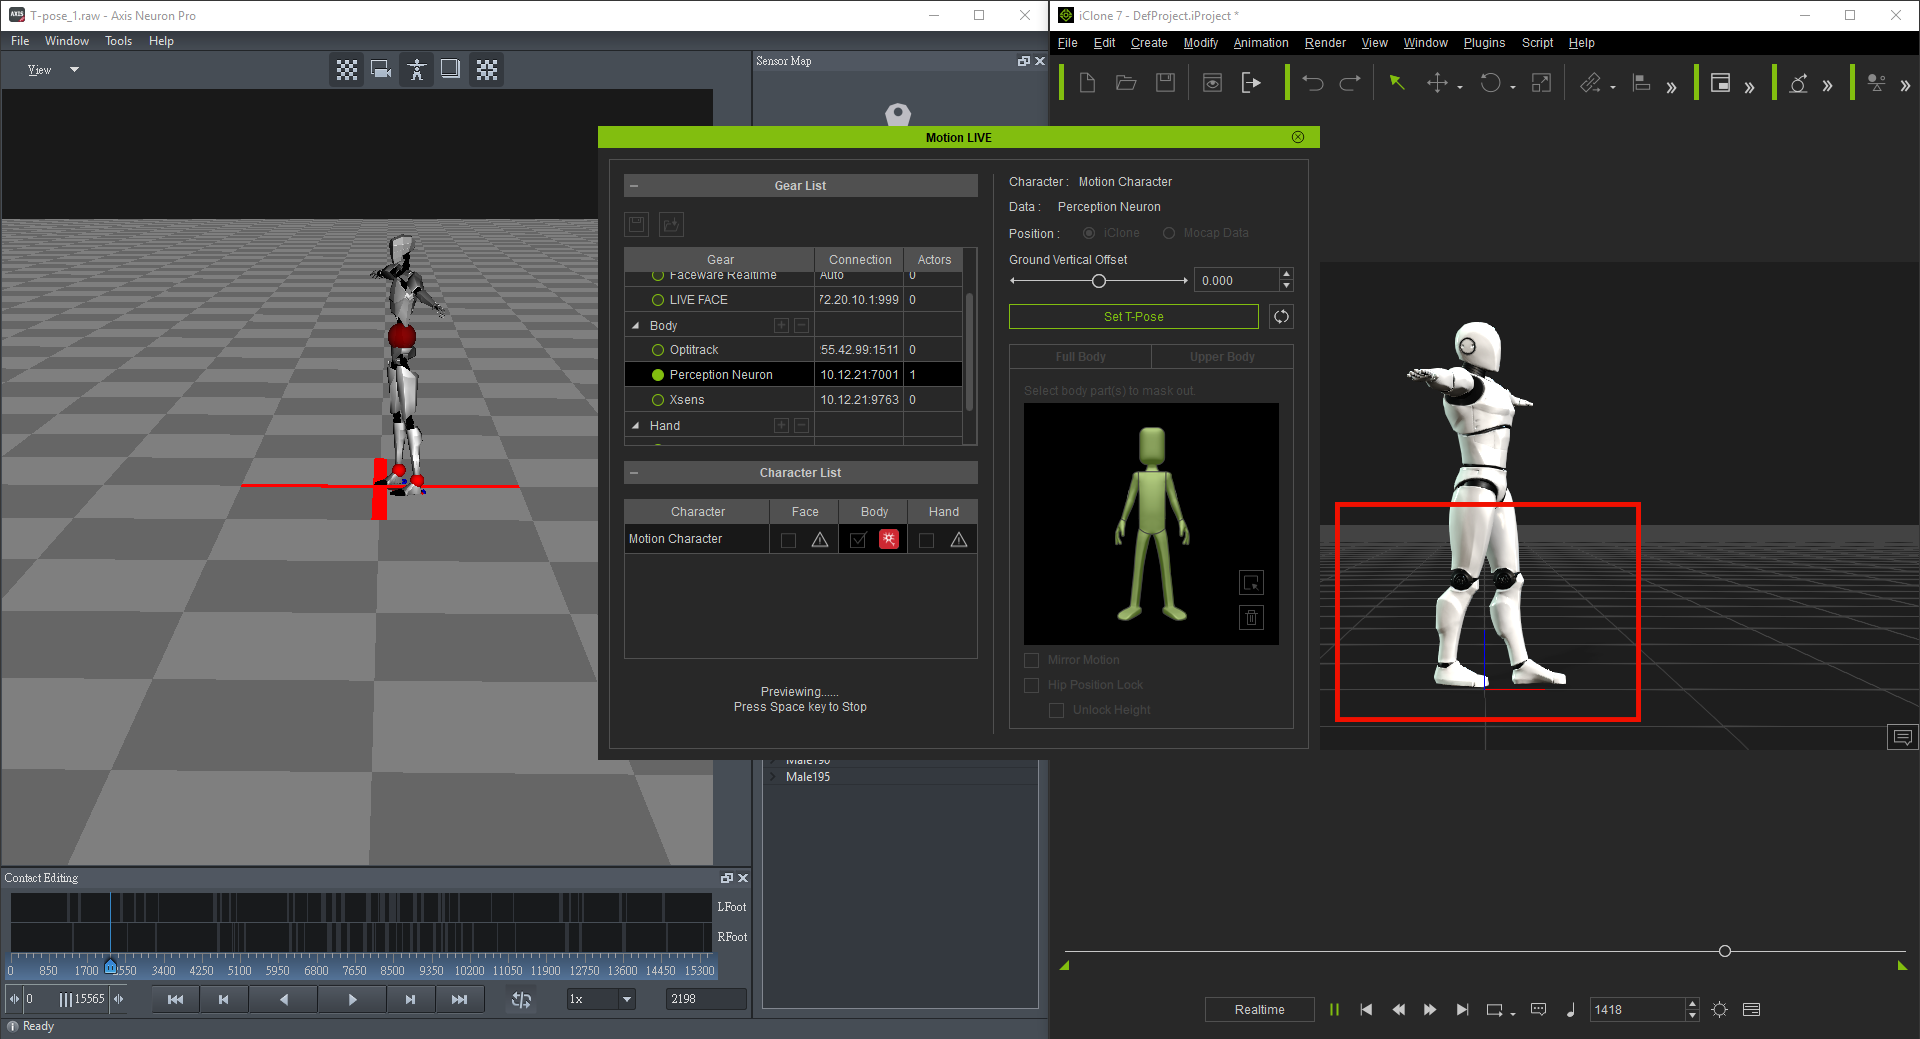Open Tools menu in Axis Neuron
This screenshot has height=1039, width=1920.
pyautogui.click(x=118, y=41)
